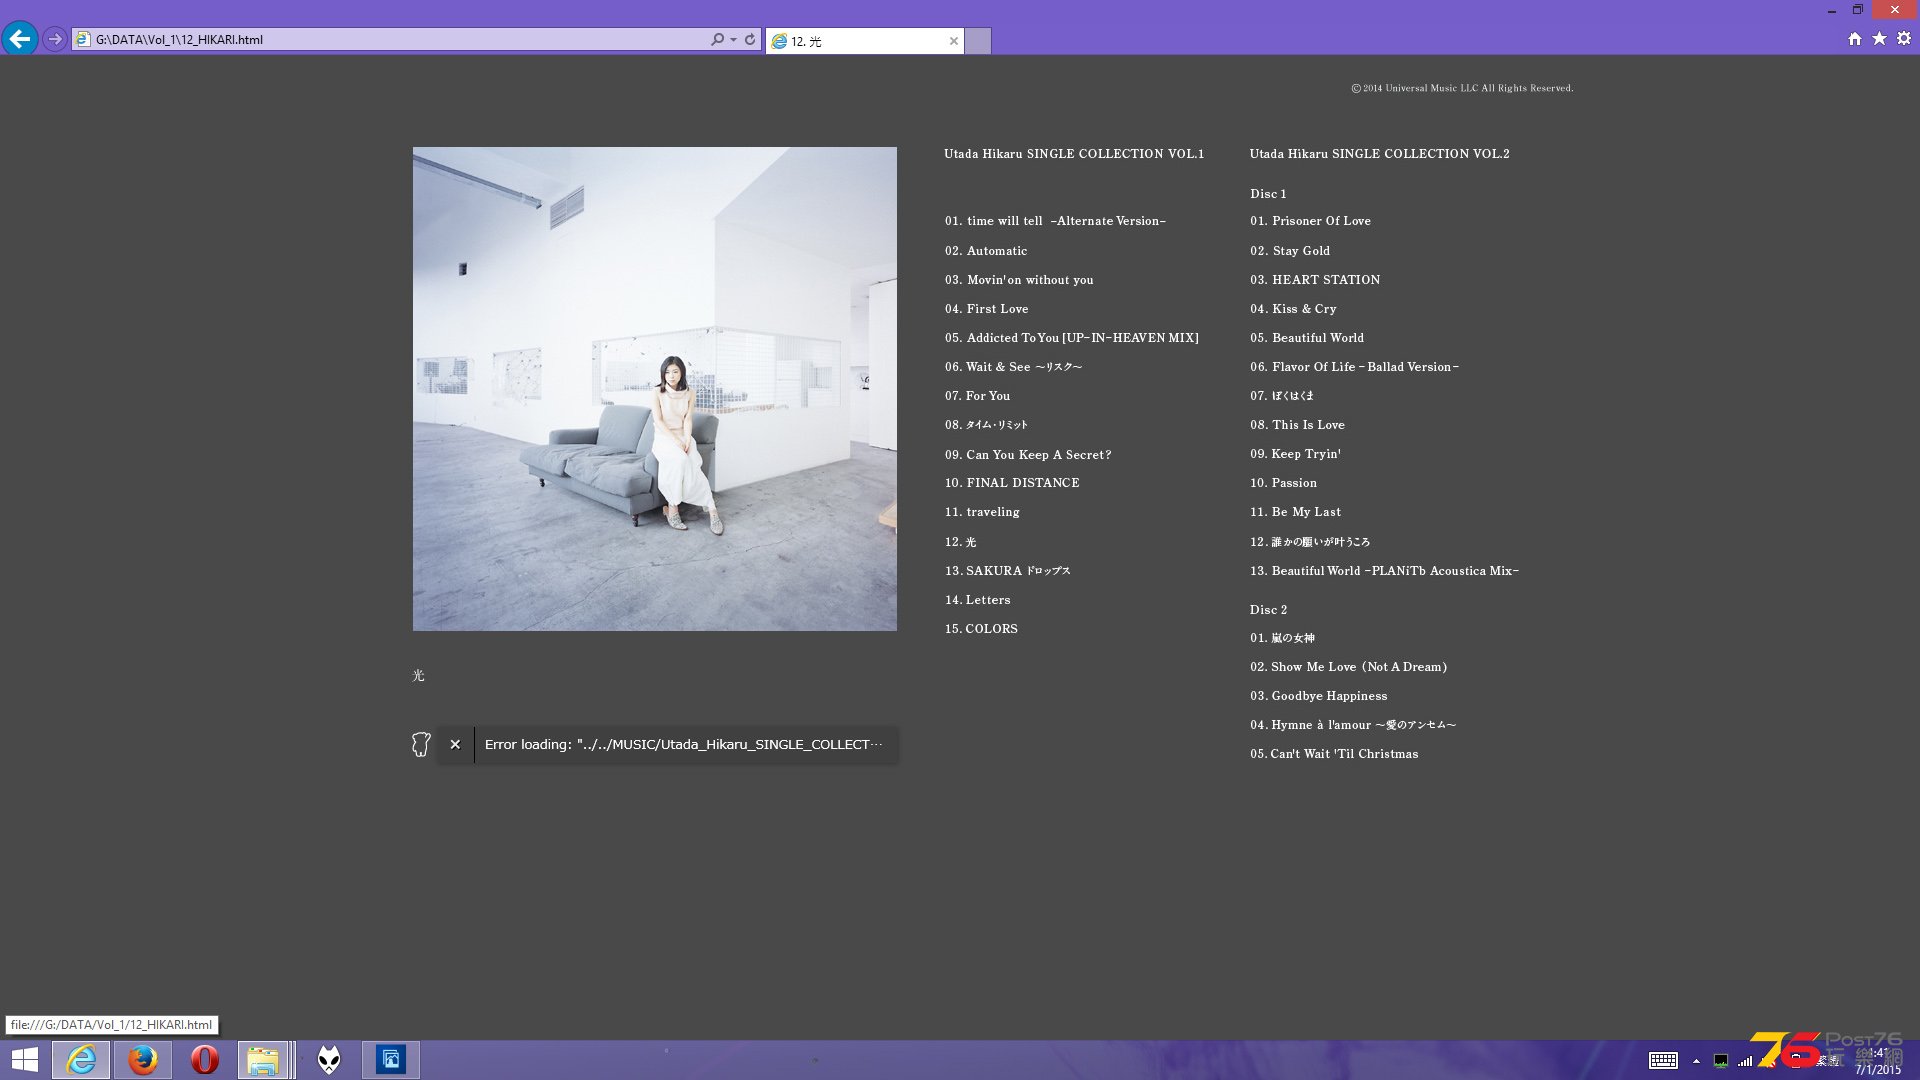
Task: Click the Refresh page icon
Action: 750,39
